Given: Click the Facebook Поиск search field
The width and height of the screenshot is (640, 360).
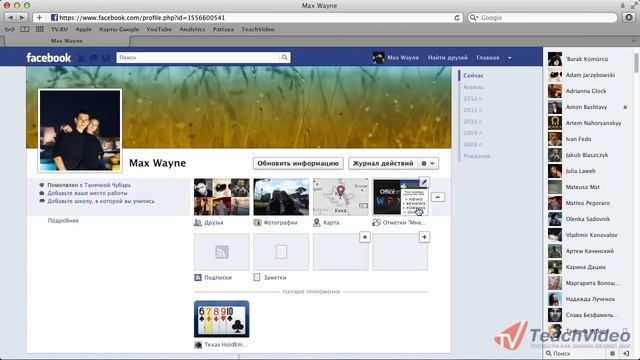Looking at the screenshot, I should (x=198, y=58).
